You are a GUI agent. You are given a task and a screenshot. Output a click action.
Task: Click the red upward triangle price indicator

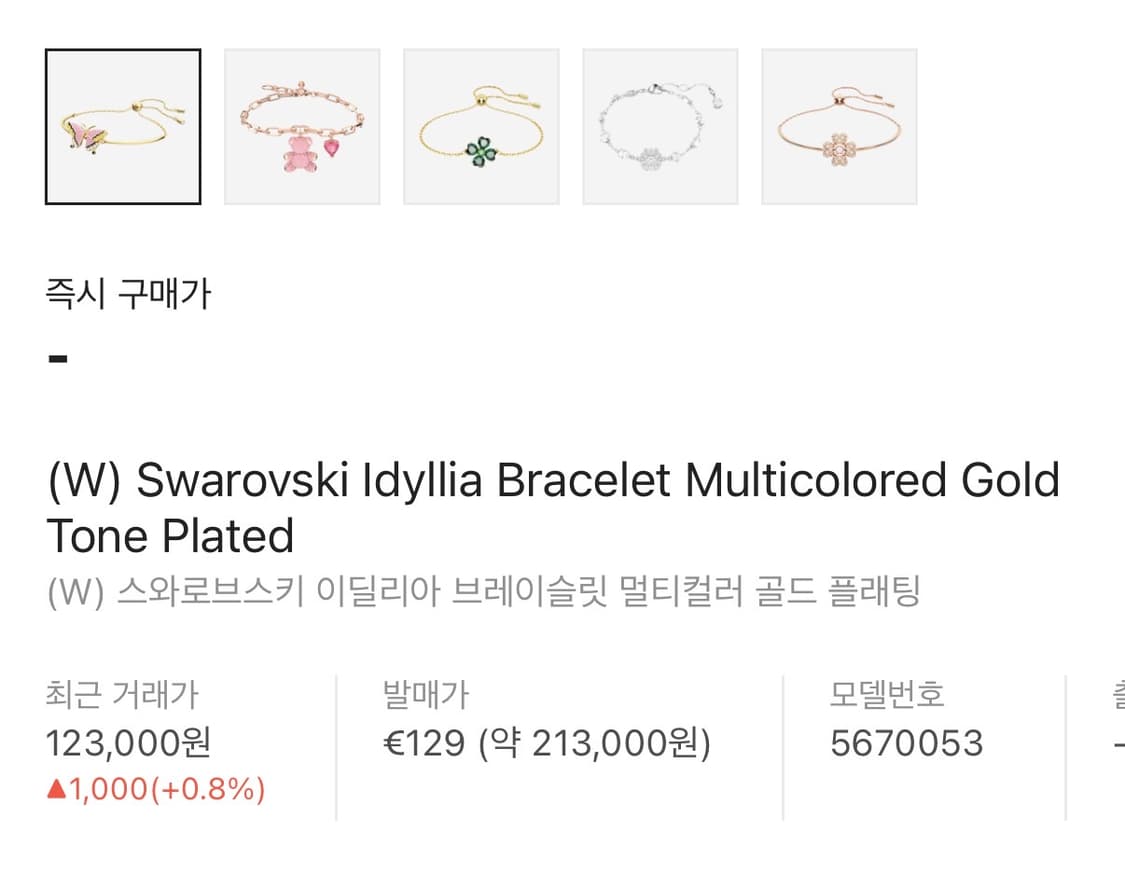[x=56, y=790]
